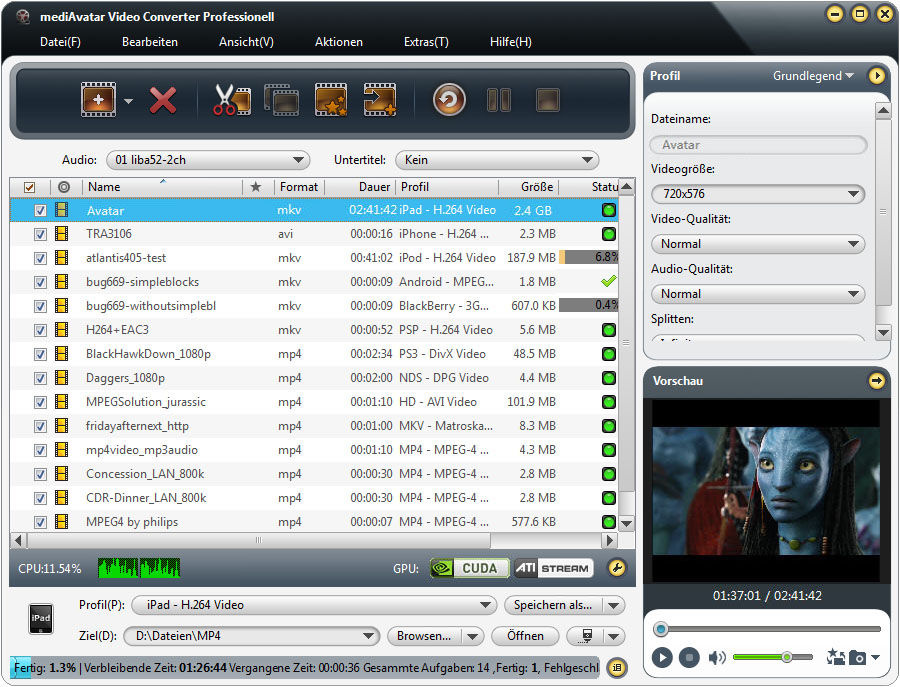Stop the conversion in the toolbar
Screen dimensions: 900x687
point(548,100)
